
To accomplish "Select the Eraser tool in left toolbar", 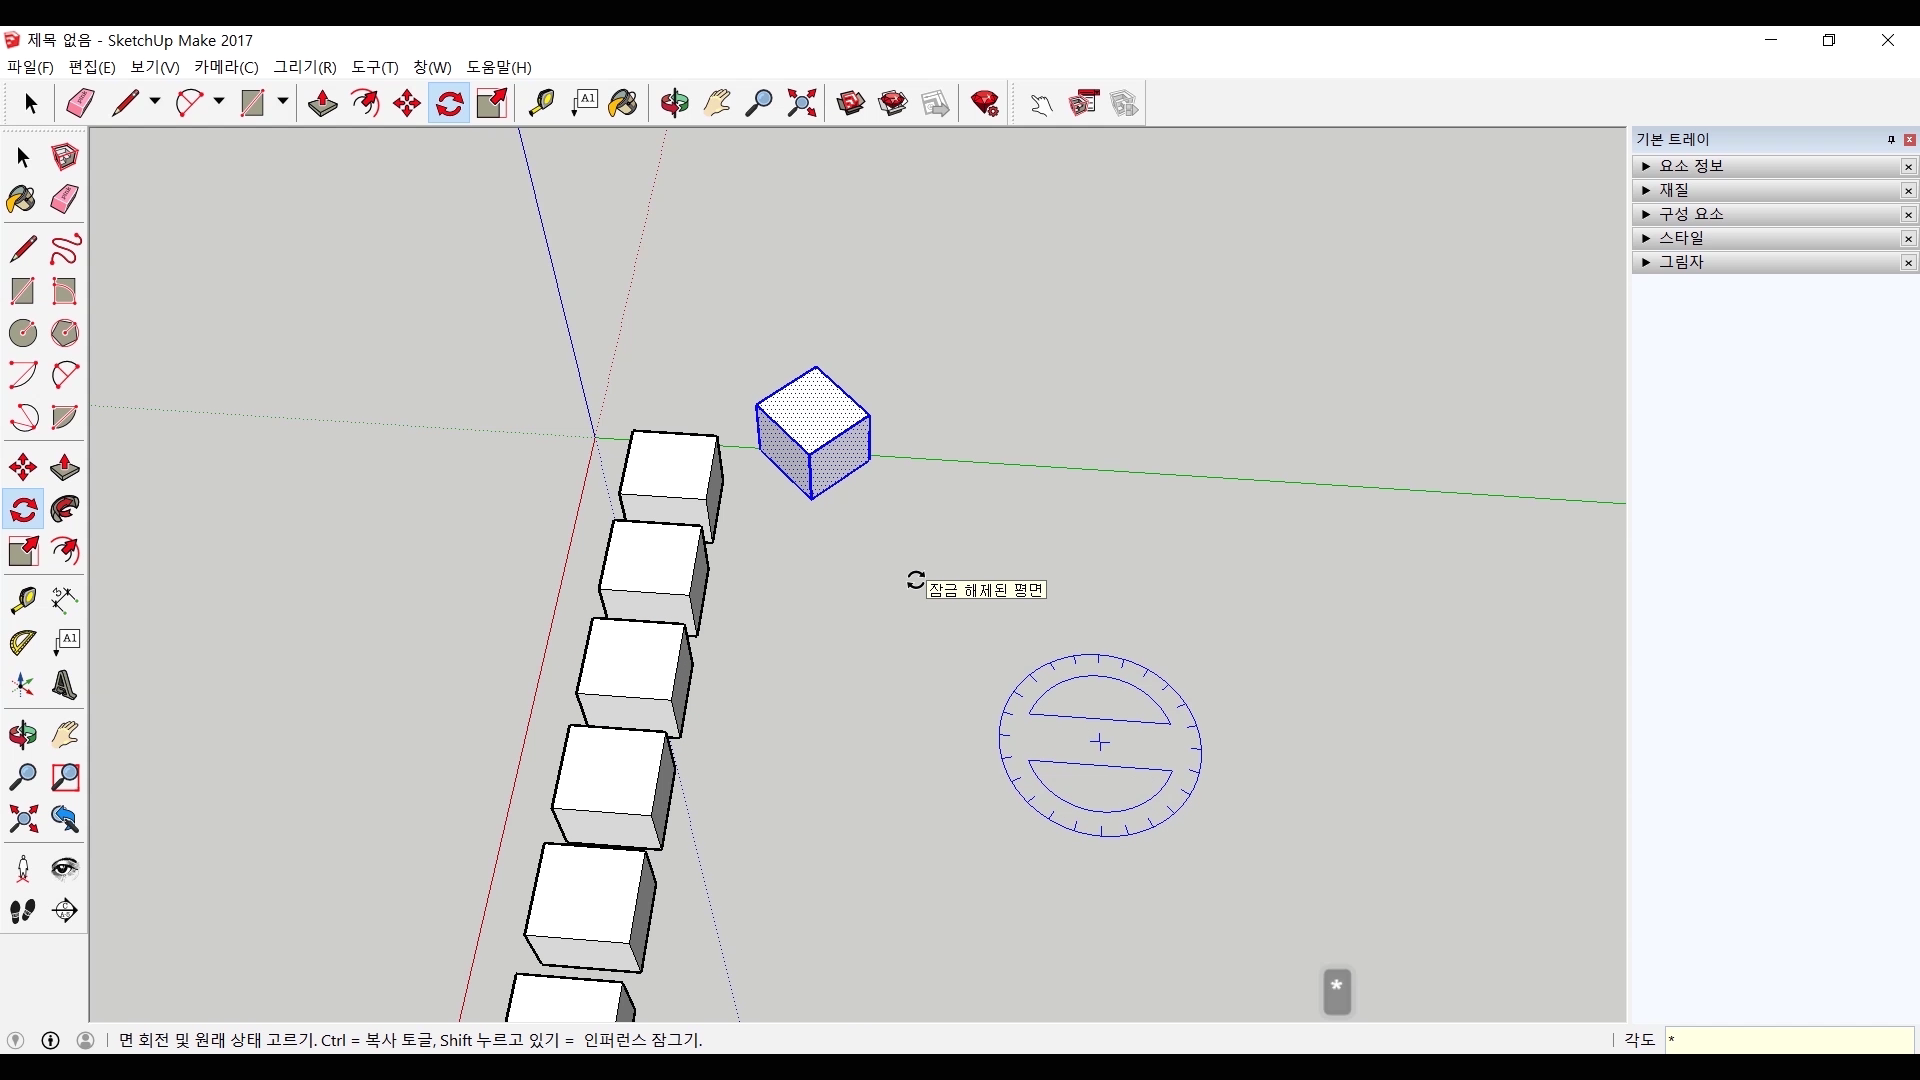I will tap(64, 200).
